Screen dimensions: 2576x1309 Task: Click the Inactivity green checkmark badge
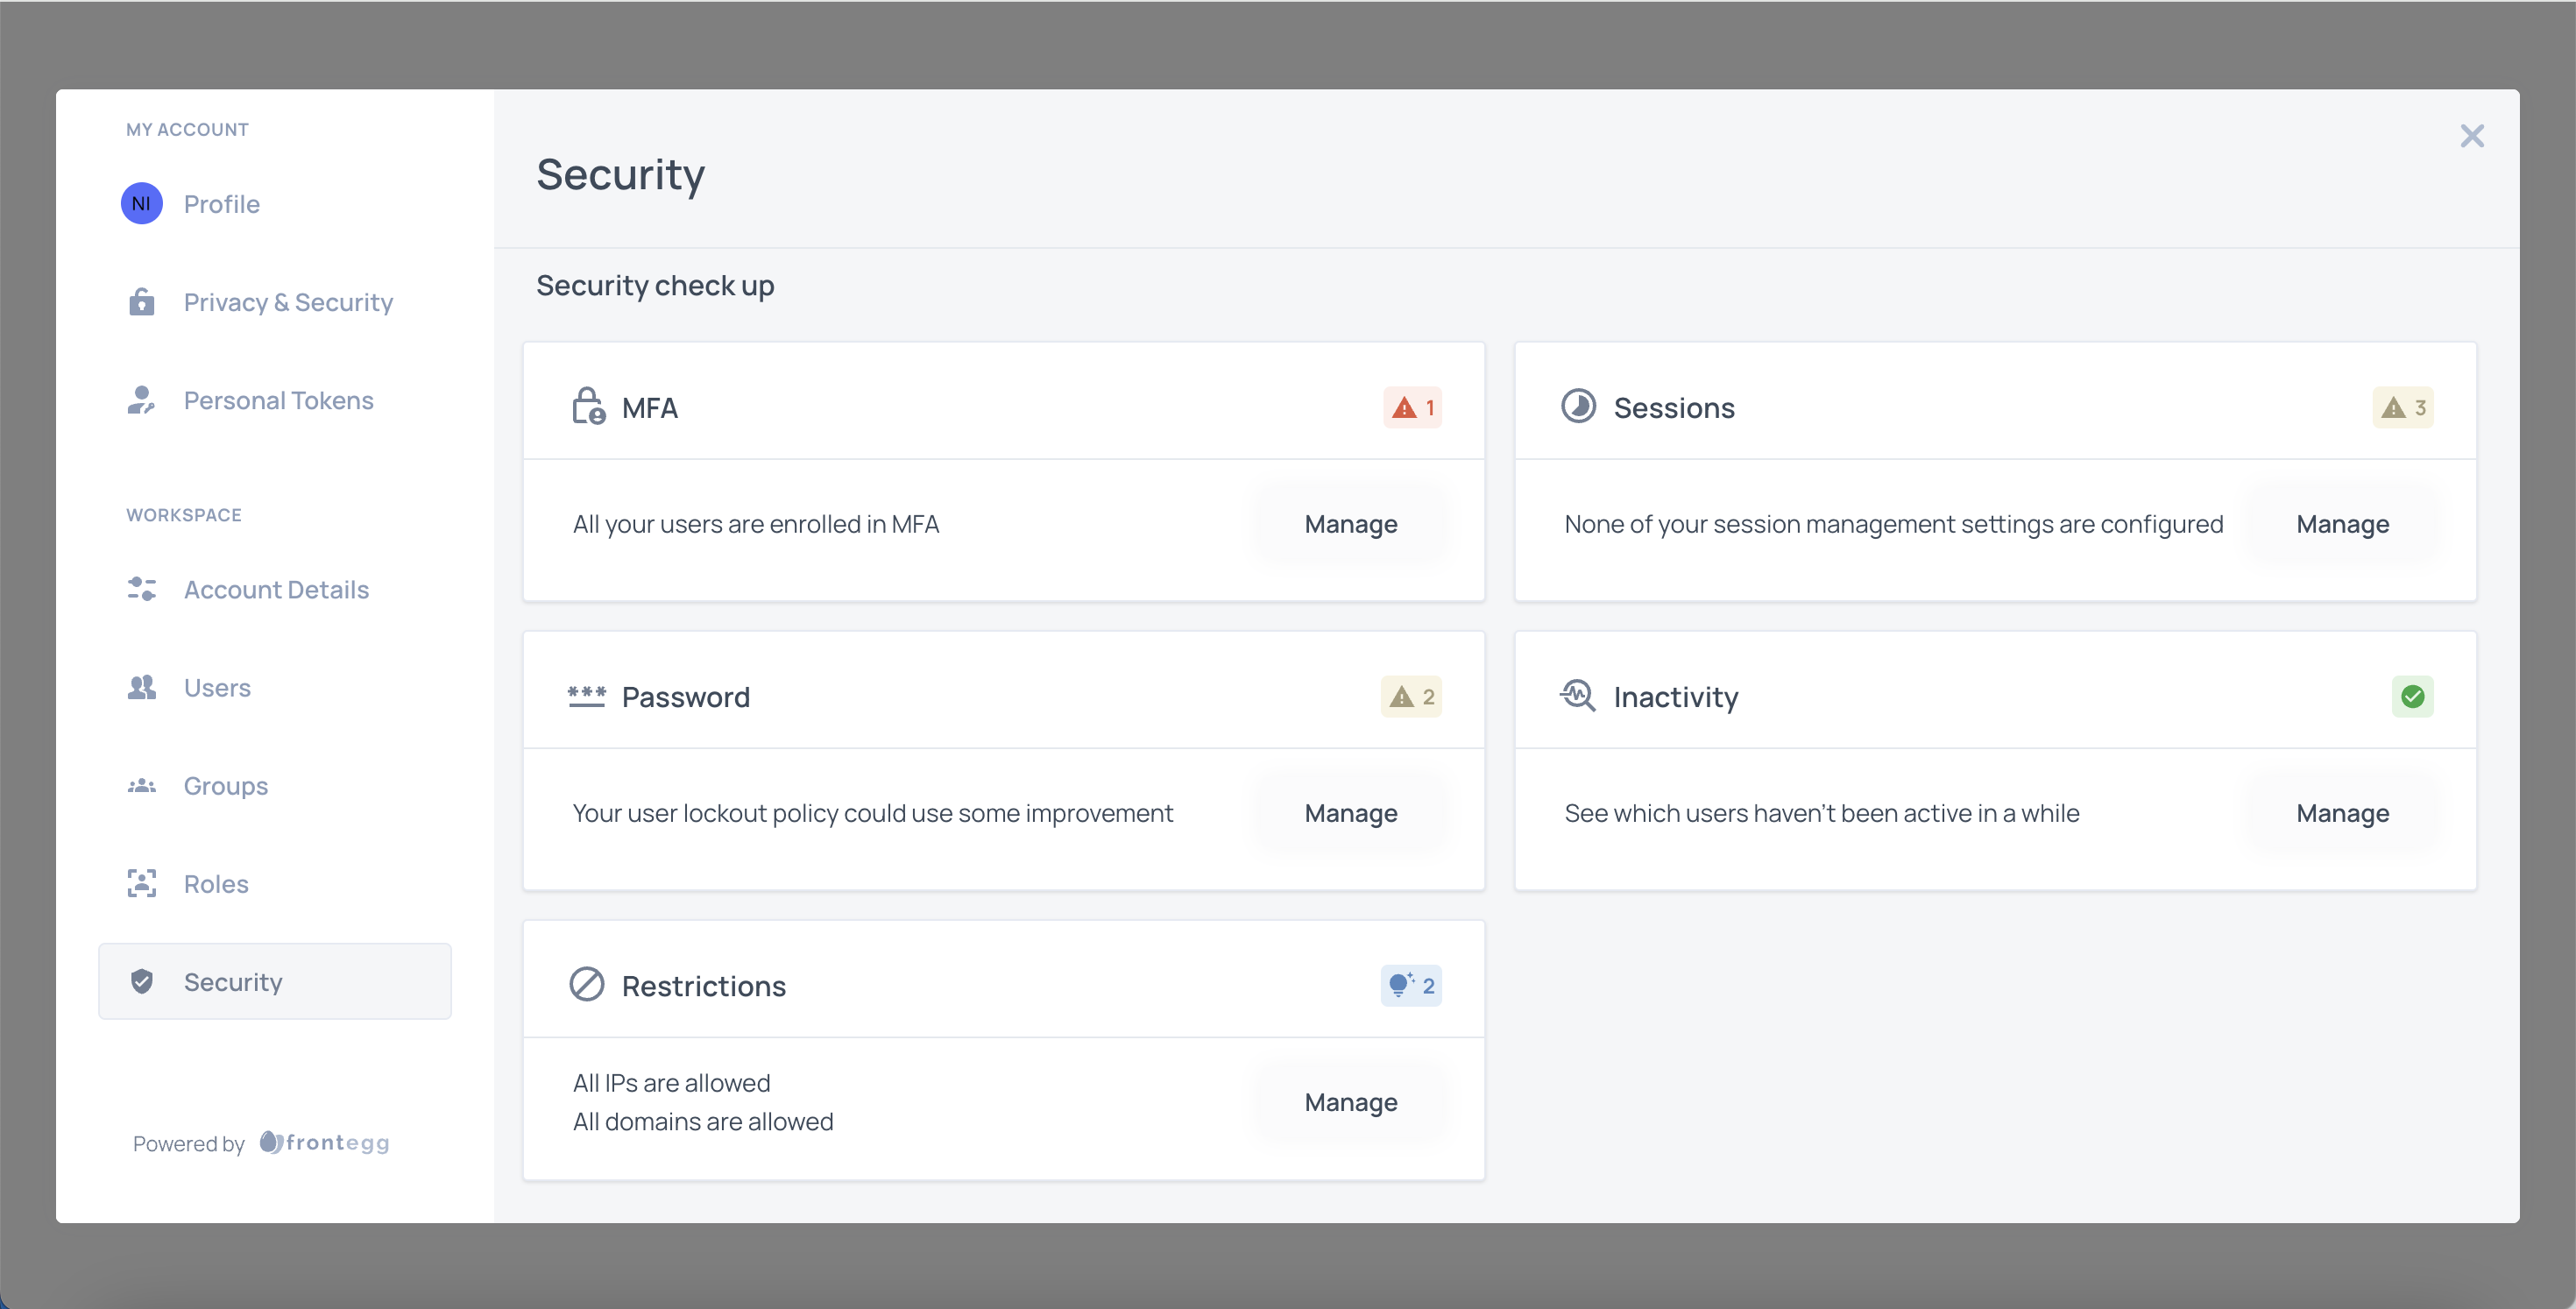tap(2412, 697)
